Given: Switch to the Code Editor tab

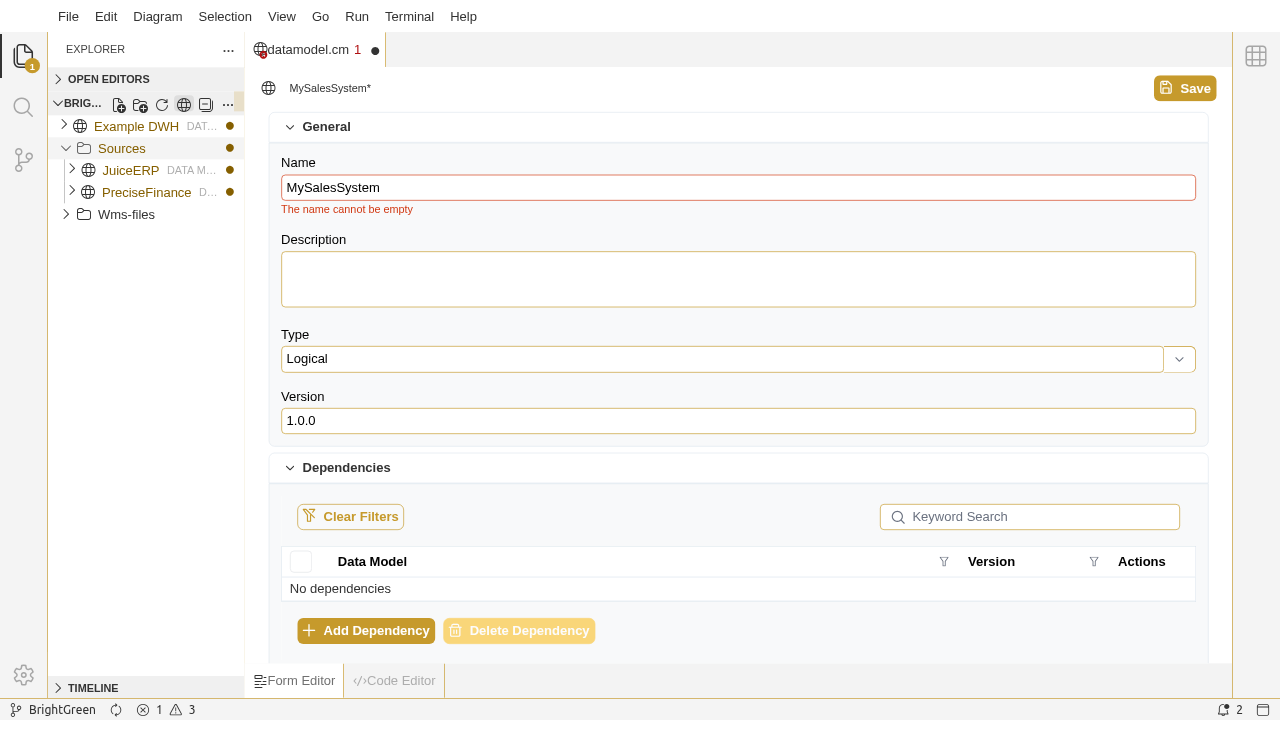Looking at the screenshot, I should tap(395, 681).
